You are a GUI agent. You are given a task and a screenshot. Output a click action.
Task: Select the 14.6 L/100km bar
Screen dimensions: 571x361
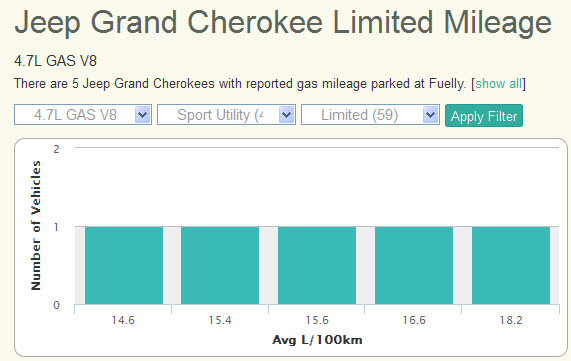124,265
